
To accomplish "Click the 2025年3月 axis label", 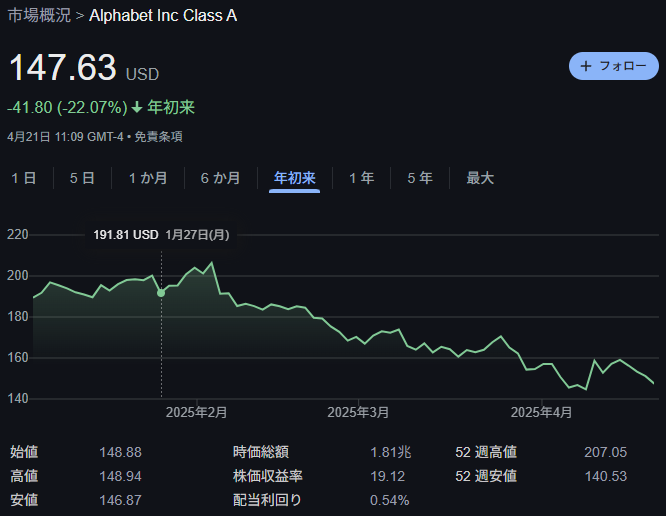I will pyautogui.click(x=358, y=412).
